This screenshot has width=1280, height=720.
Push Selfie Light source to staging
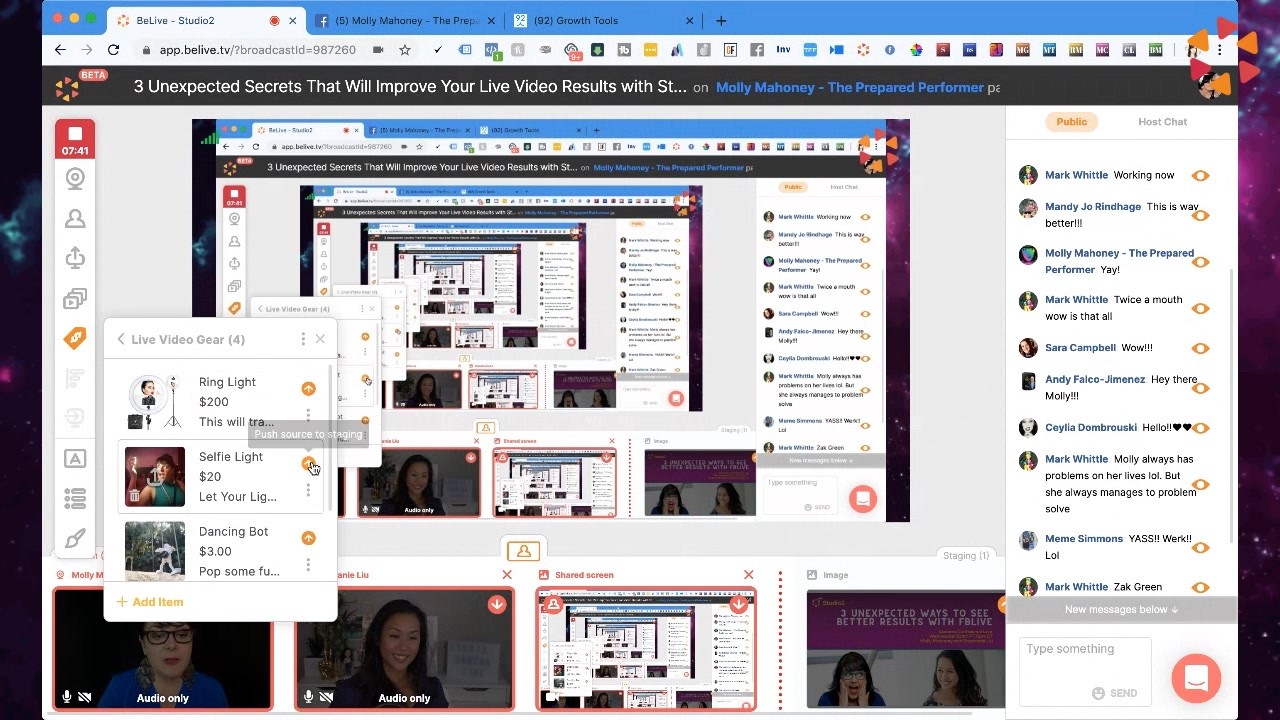click(x=308, y=463)
